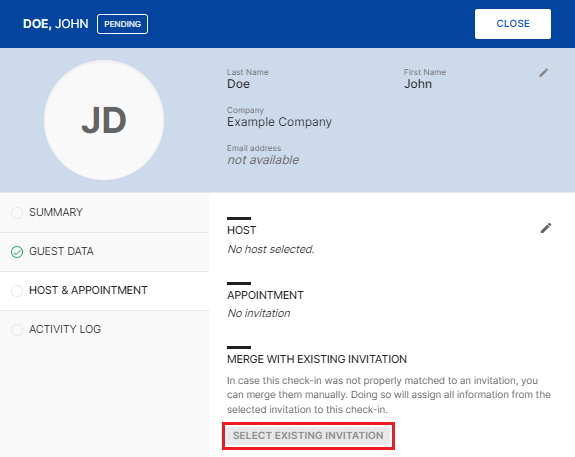Click the green checkmark next to Guest Data
The image size is (575, 457).
click(17, 252)
